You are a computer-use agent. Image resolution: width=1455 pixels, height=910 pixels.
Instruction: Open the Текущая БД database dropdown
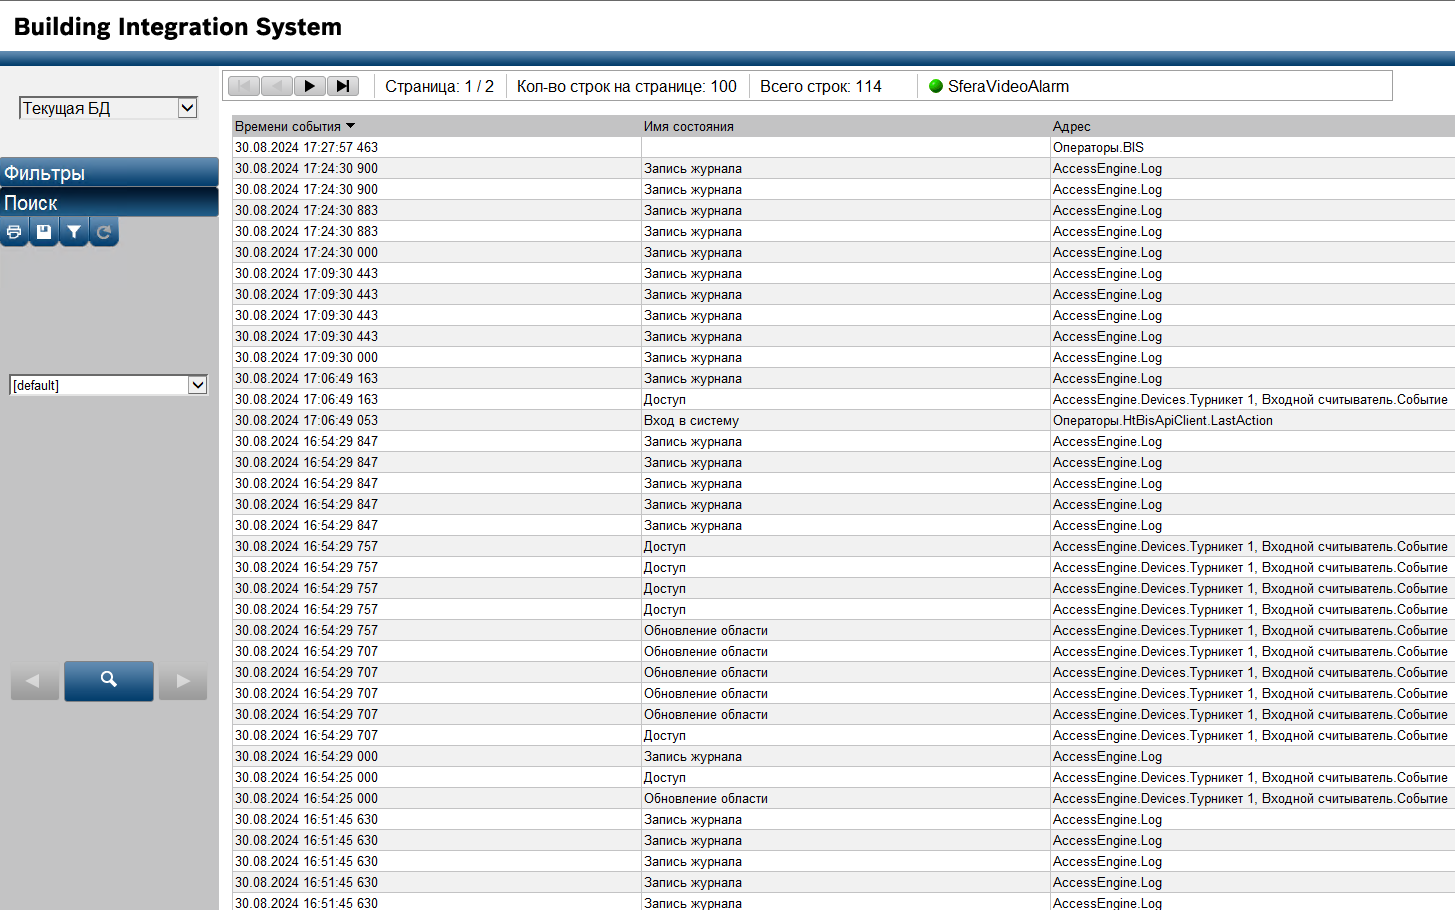[x=187, y=108]
